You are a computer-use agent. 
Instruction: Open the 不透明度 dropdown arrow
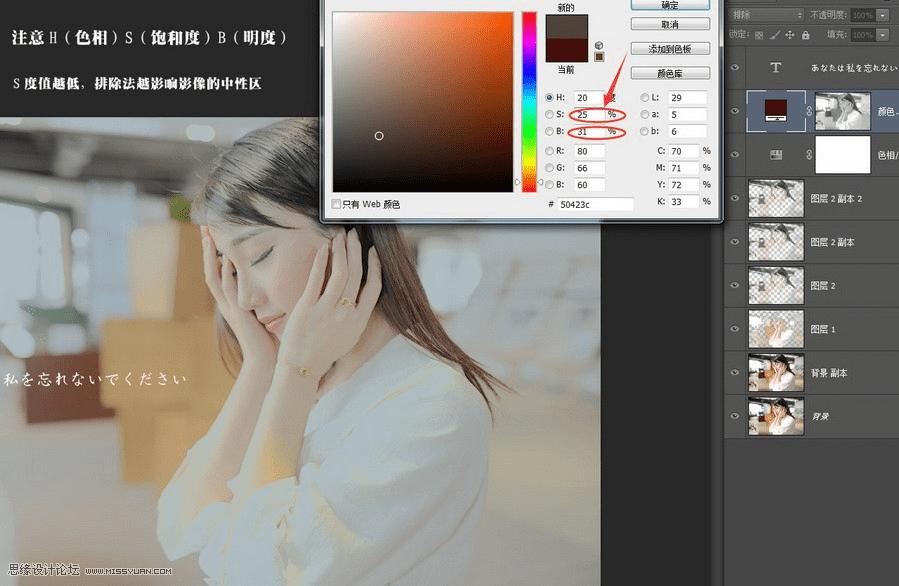(881, 14)
